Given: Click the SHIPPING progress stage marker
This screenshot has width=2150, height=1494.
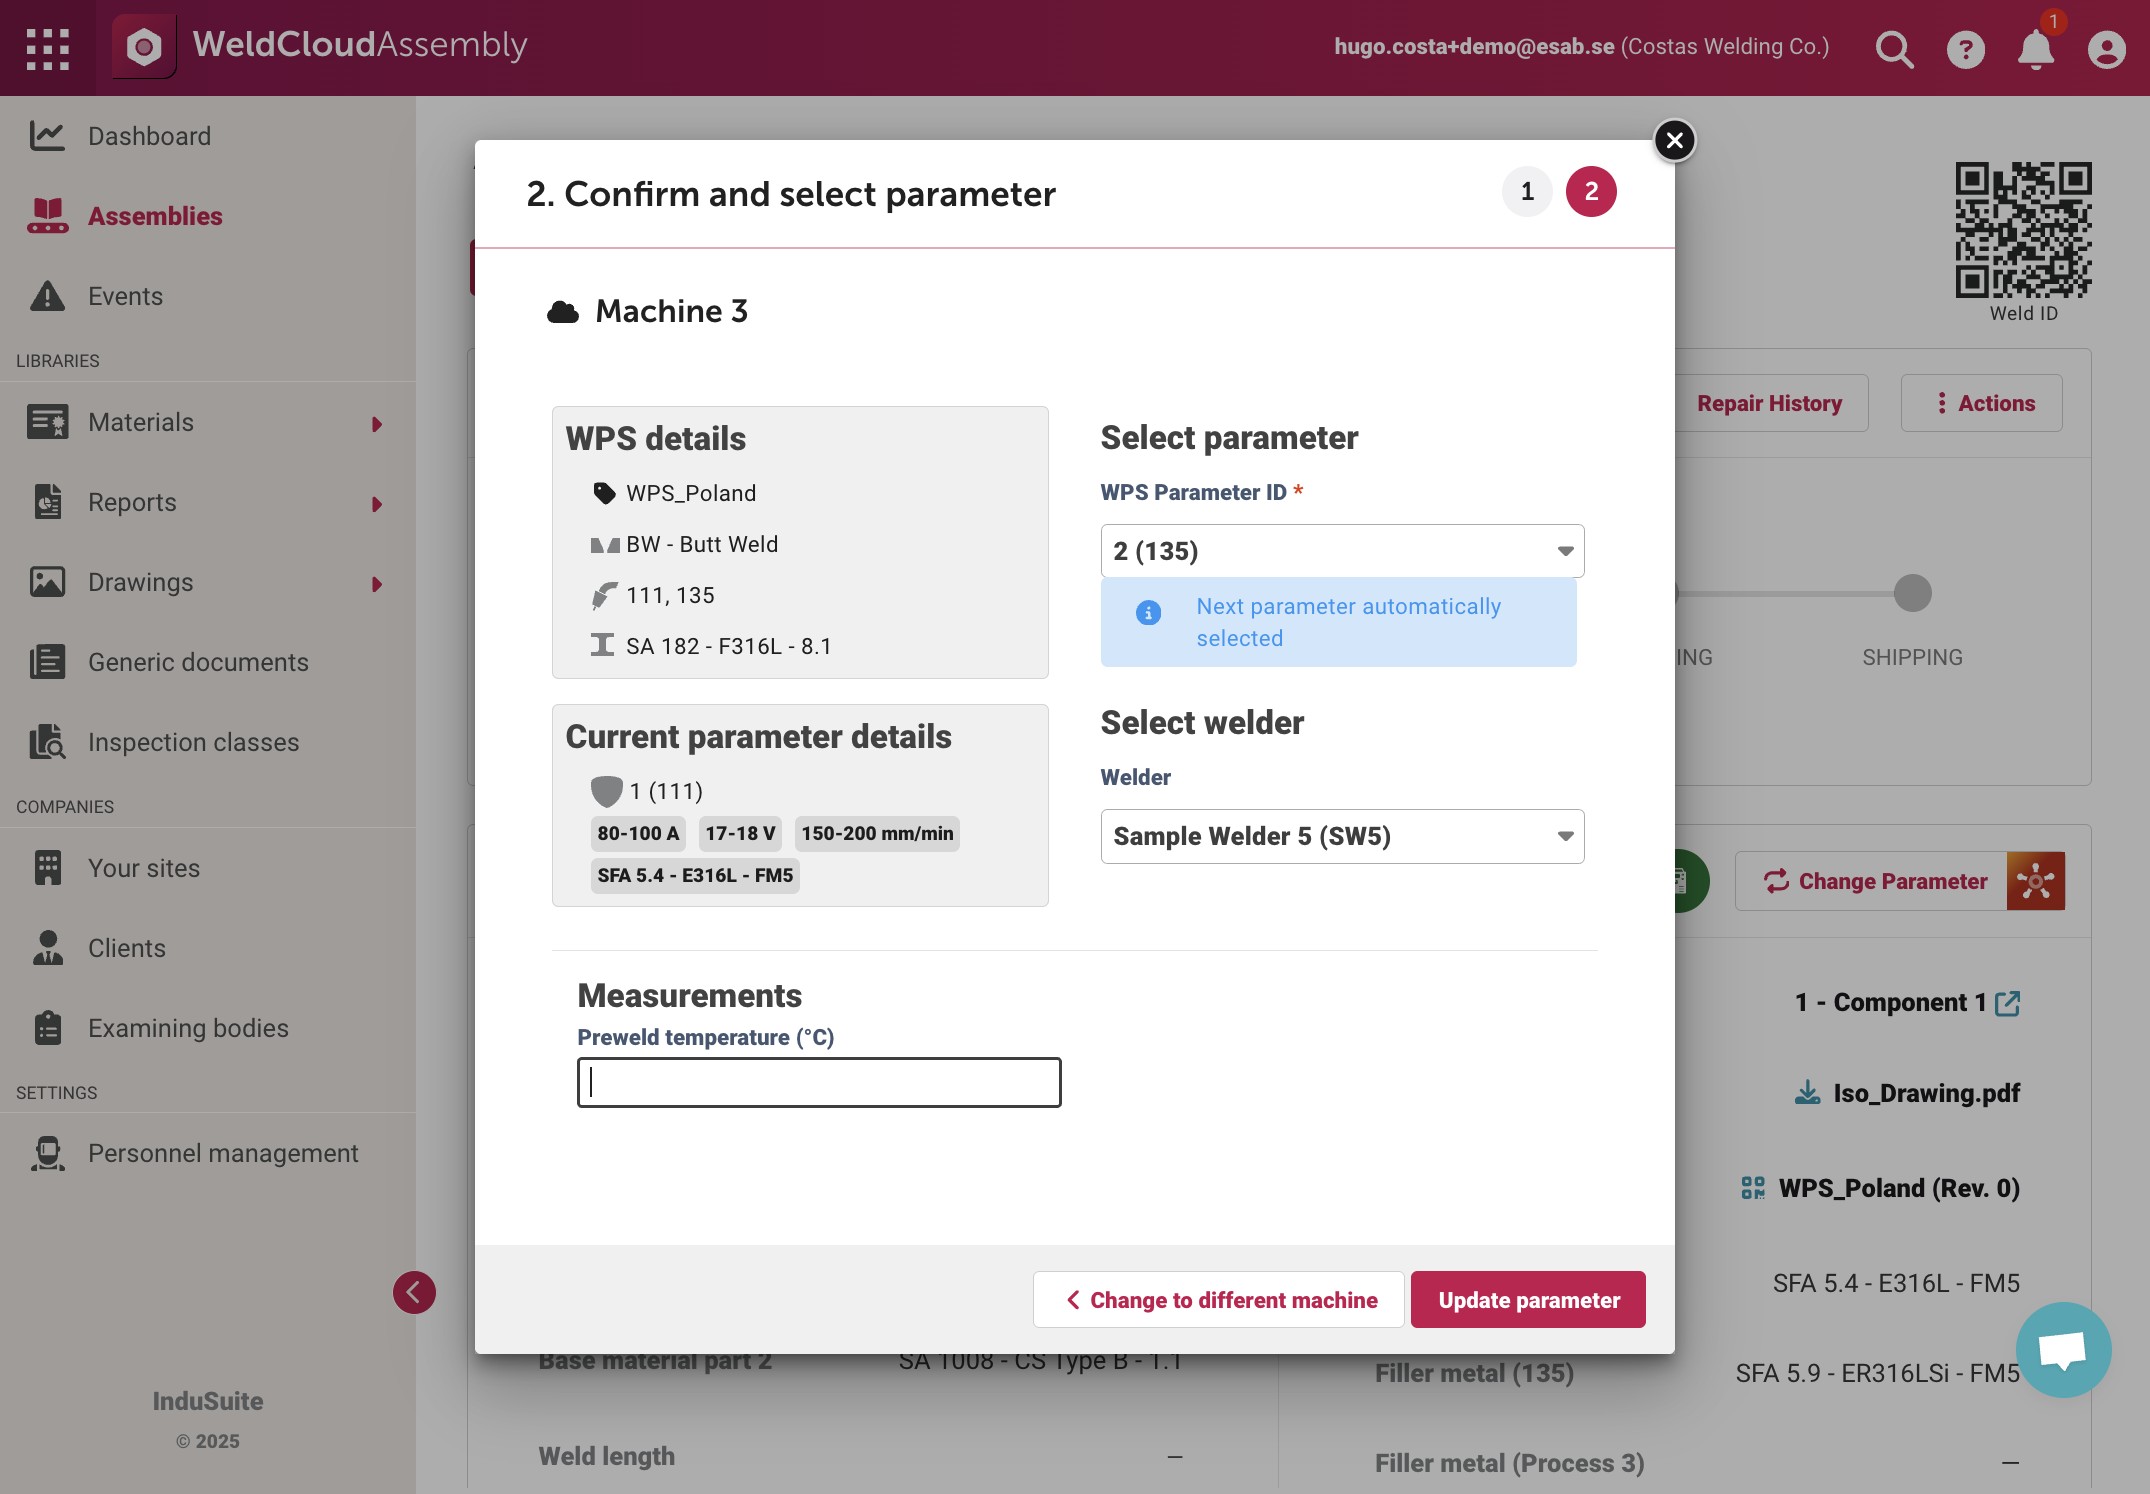Looking at the screenshot, I should [1912, 593].
